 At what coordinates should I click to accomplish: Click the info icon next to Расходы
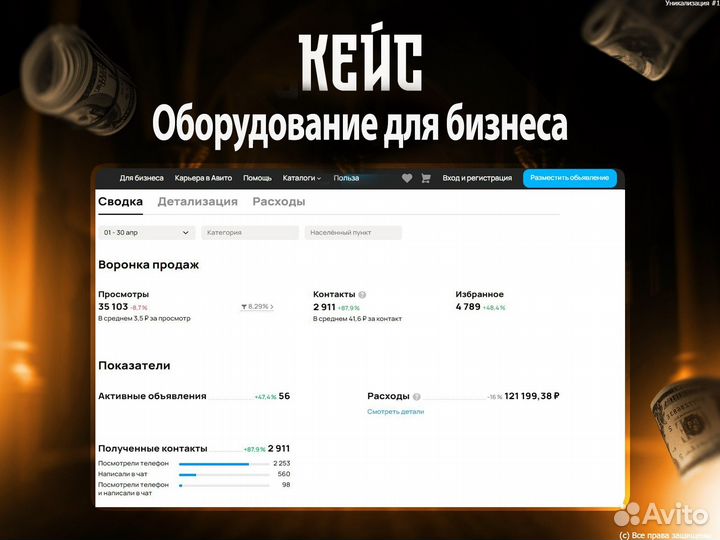click(416, 397)
